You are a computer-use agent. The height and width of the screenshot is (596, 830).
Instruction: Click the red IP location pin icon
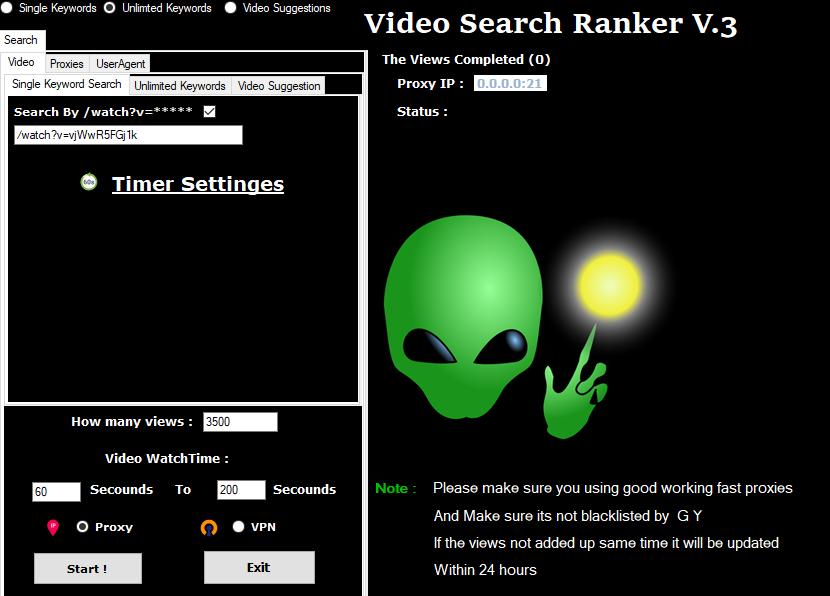(53, 527)
